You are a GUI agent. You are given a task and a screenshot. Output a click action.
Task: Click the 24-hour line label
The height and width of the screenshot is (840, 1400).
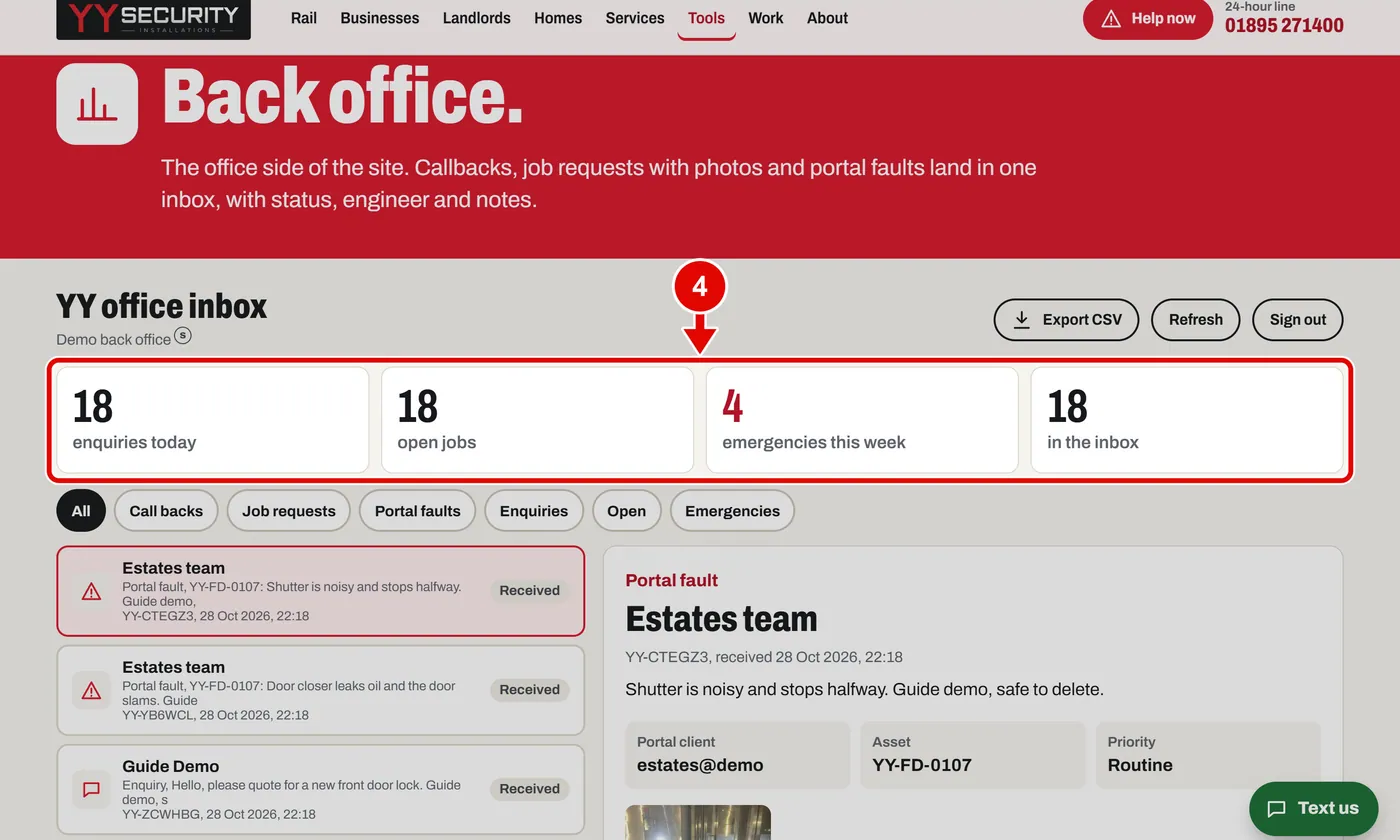(x=1260, y=6)
